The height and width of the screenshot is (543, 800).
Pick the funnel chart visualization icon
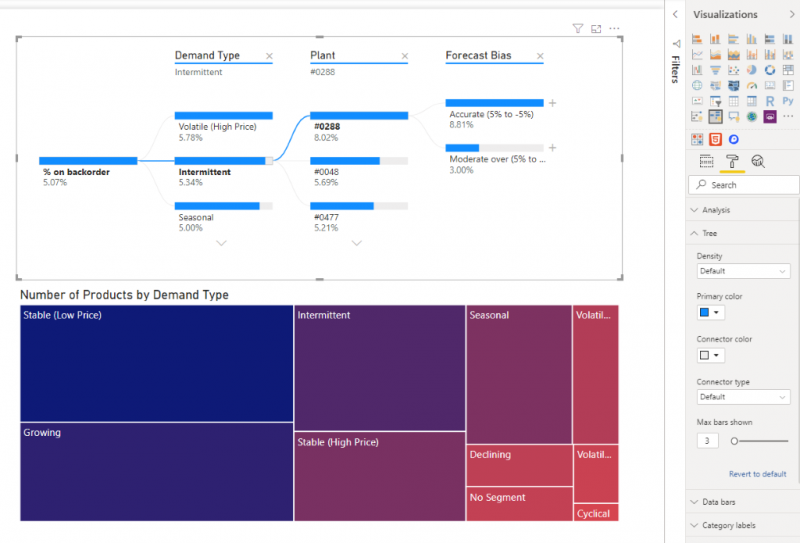pos(715,70)
